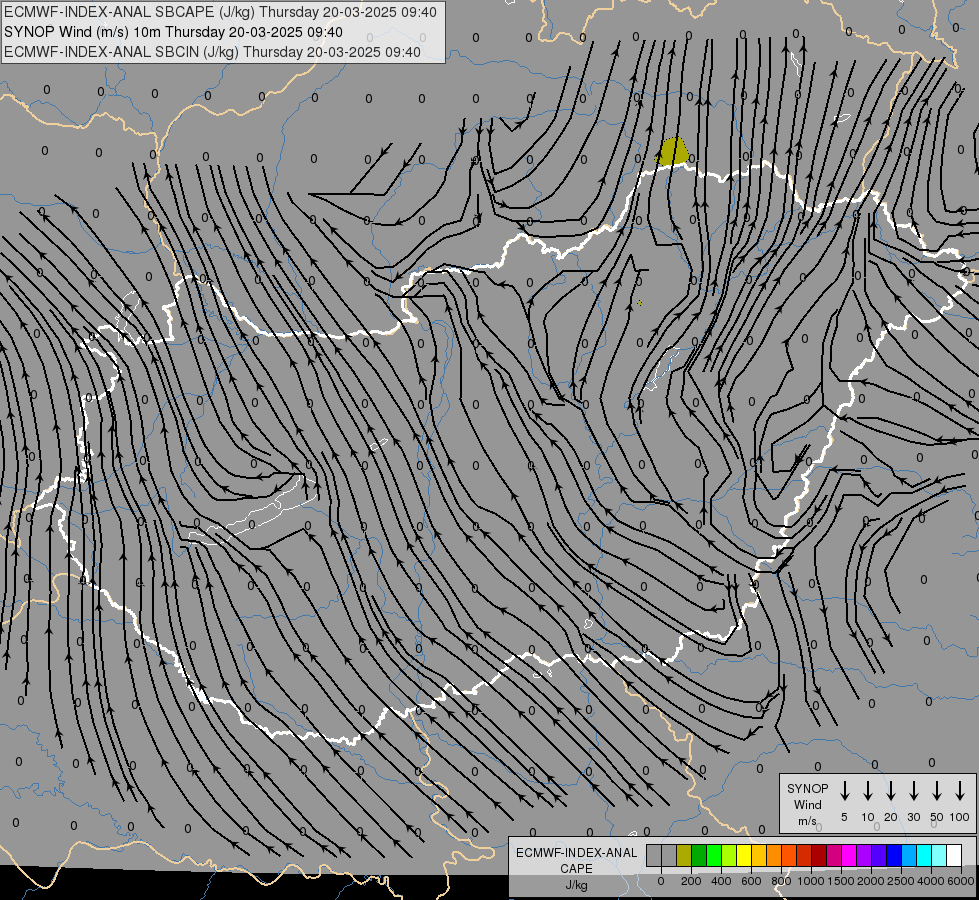Click the SYNOP Wind 10m title line
The width and height of the screenshot is (979, 900).
pos(173,32)
